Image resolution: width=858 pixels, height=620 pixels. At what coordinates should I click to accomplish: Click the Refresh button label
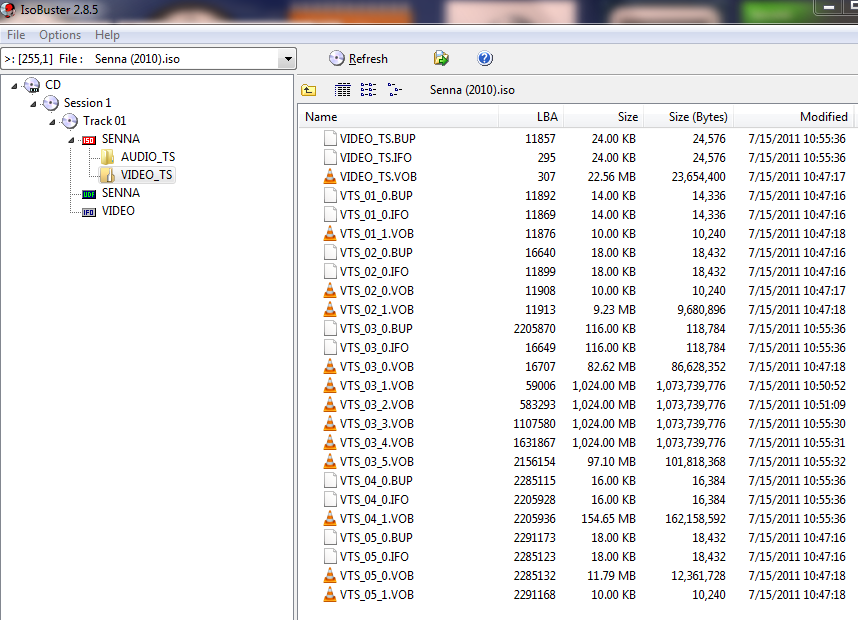(x=368, y=59)
